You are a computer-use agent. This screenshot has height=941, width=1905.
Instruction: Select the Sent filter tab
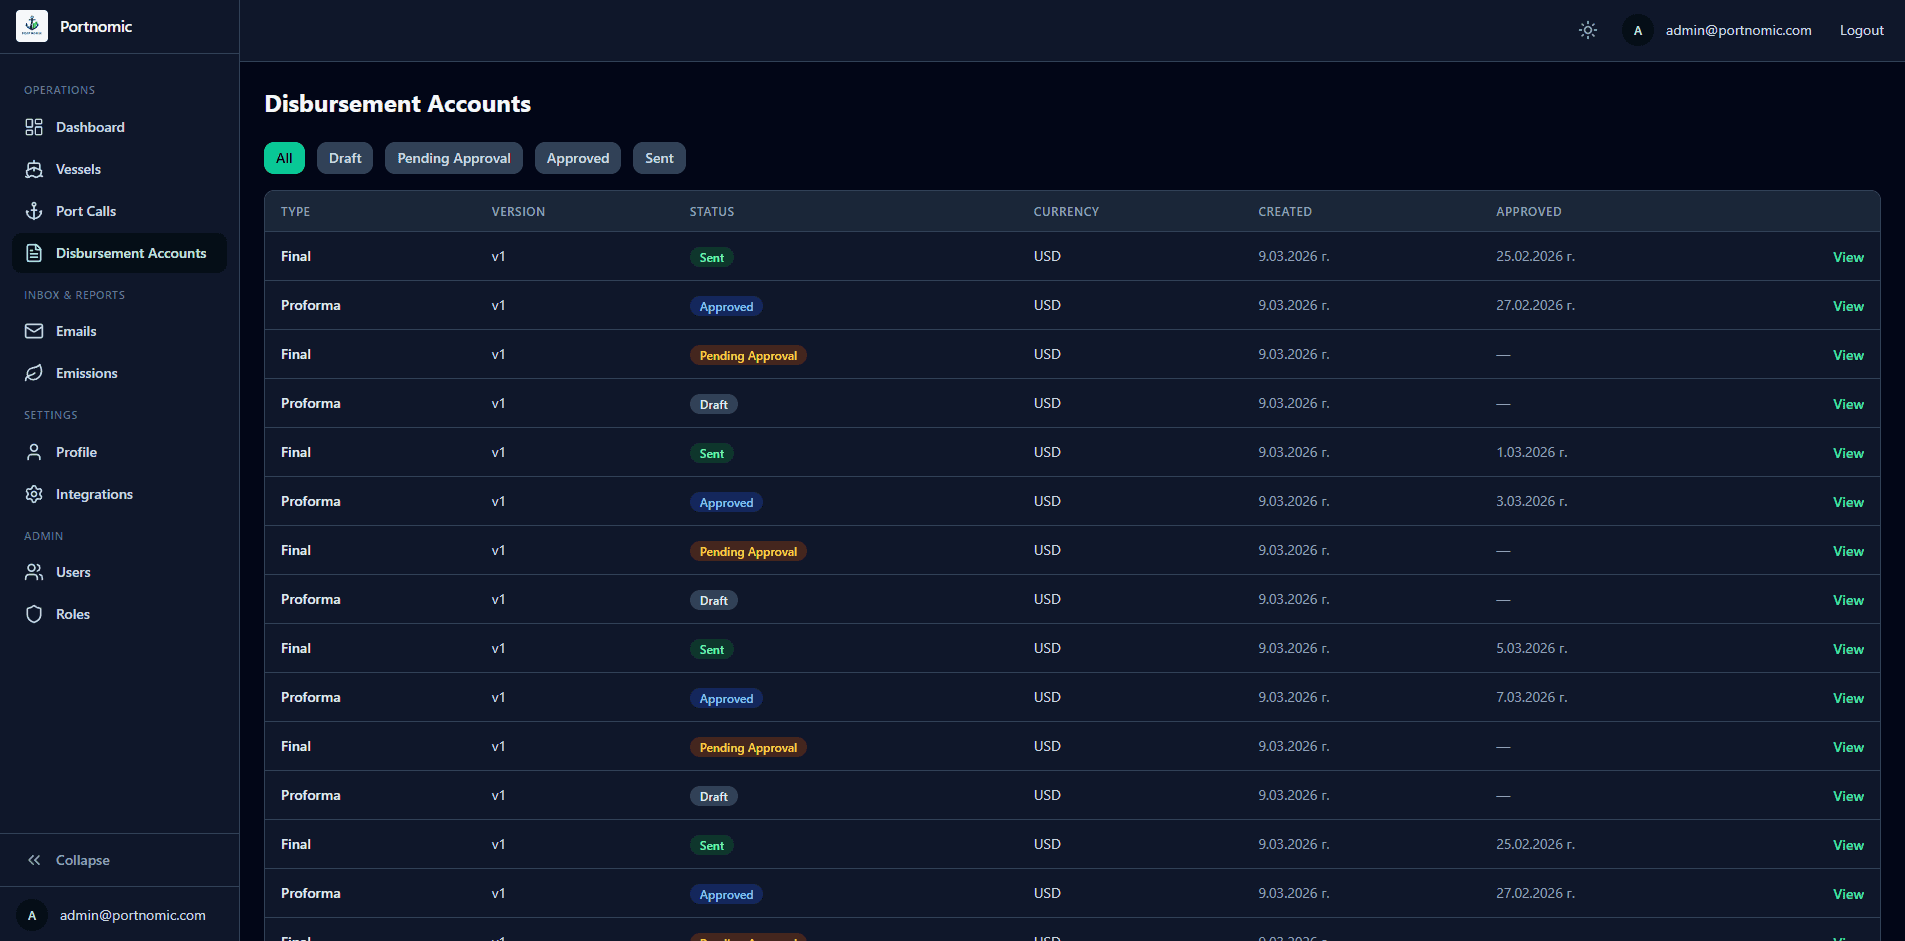coord(659,158)
